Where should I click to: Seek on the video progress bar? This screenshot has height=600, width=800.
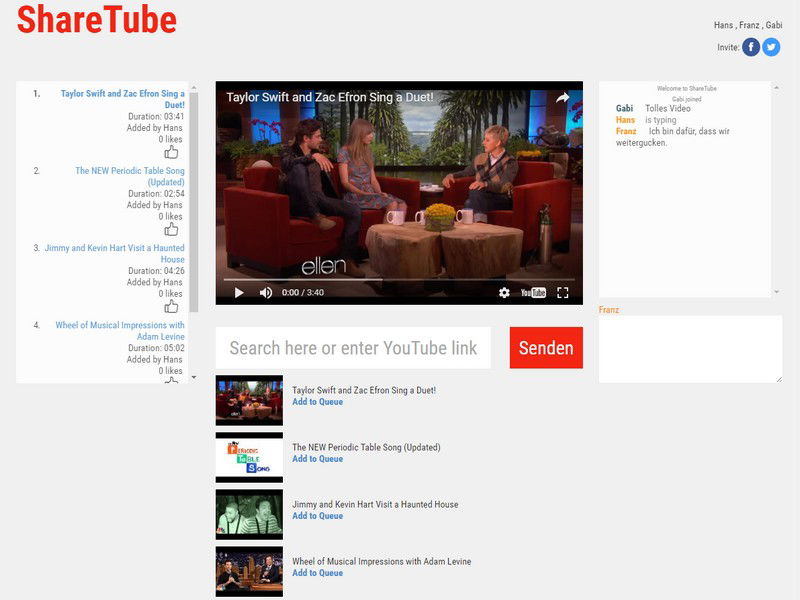[x=399, y=280]
